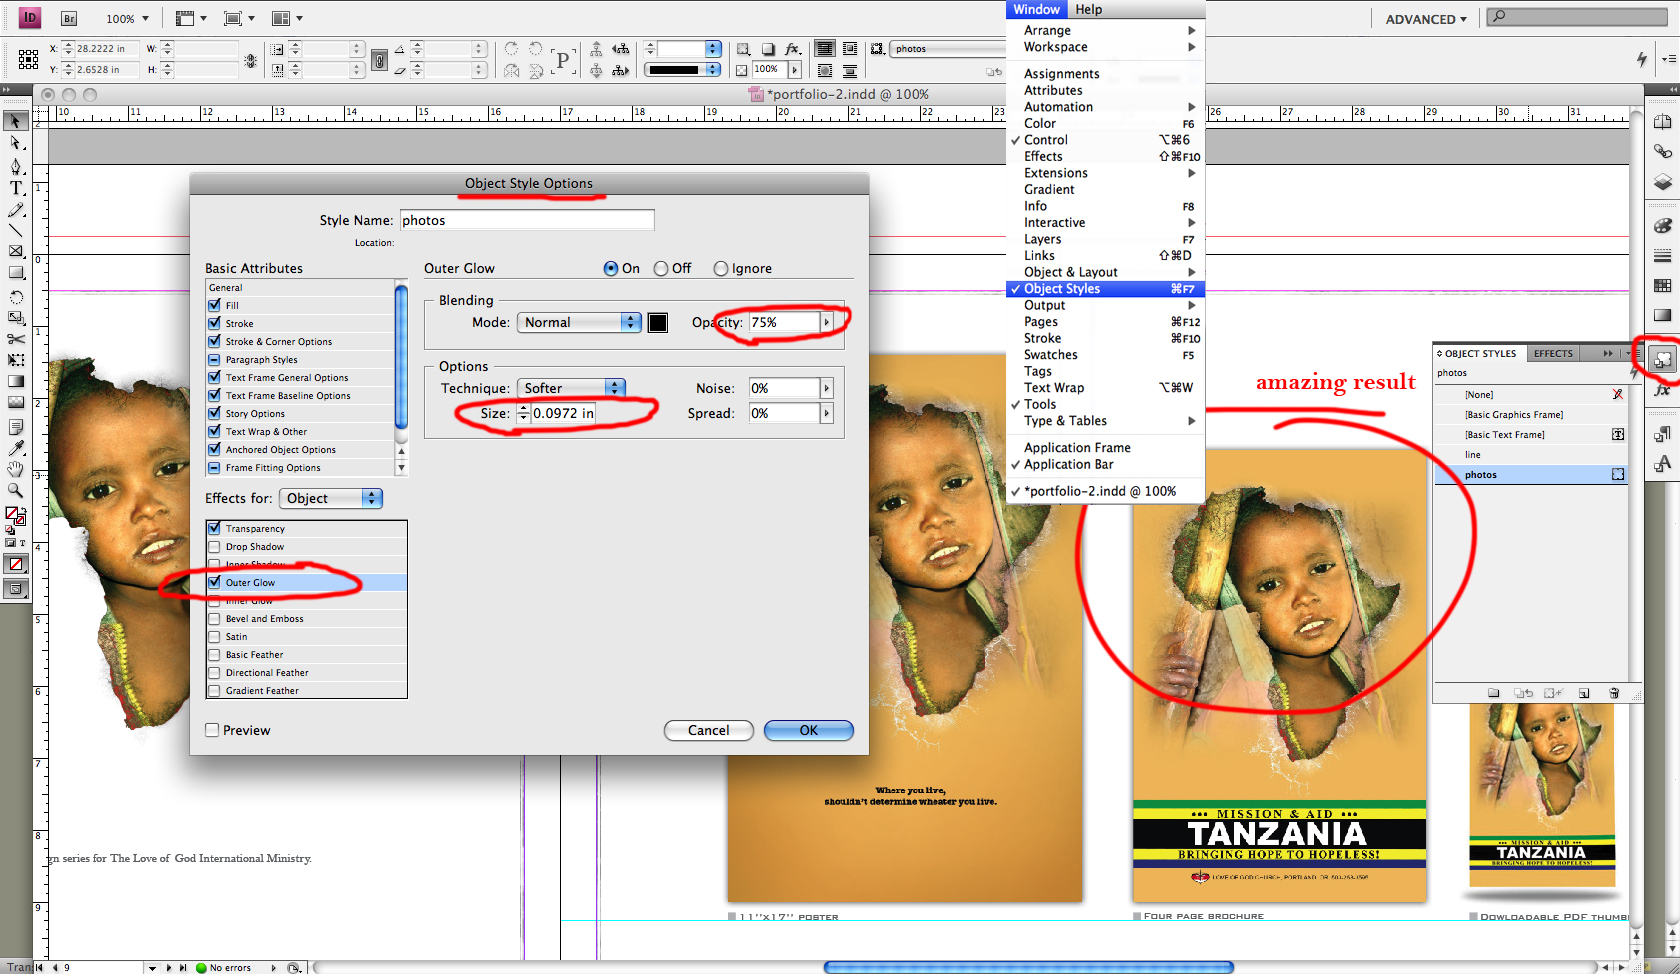The width and height of the screenshot is (1680, 974).
Task: Choose the Eyedropper tool
Action: [16, 447]
